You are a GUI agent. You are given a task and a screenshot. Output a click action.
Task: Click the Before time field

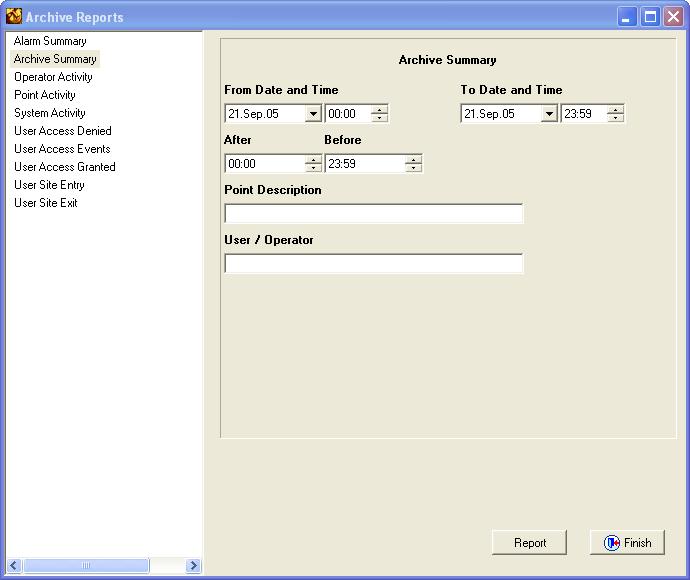click(365, 164)
